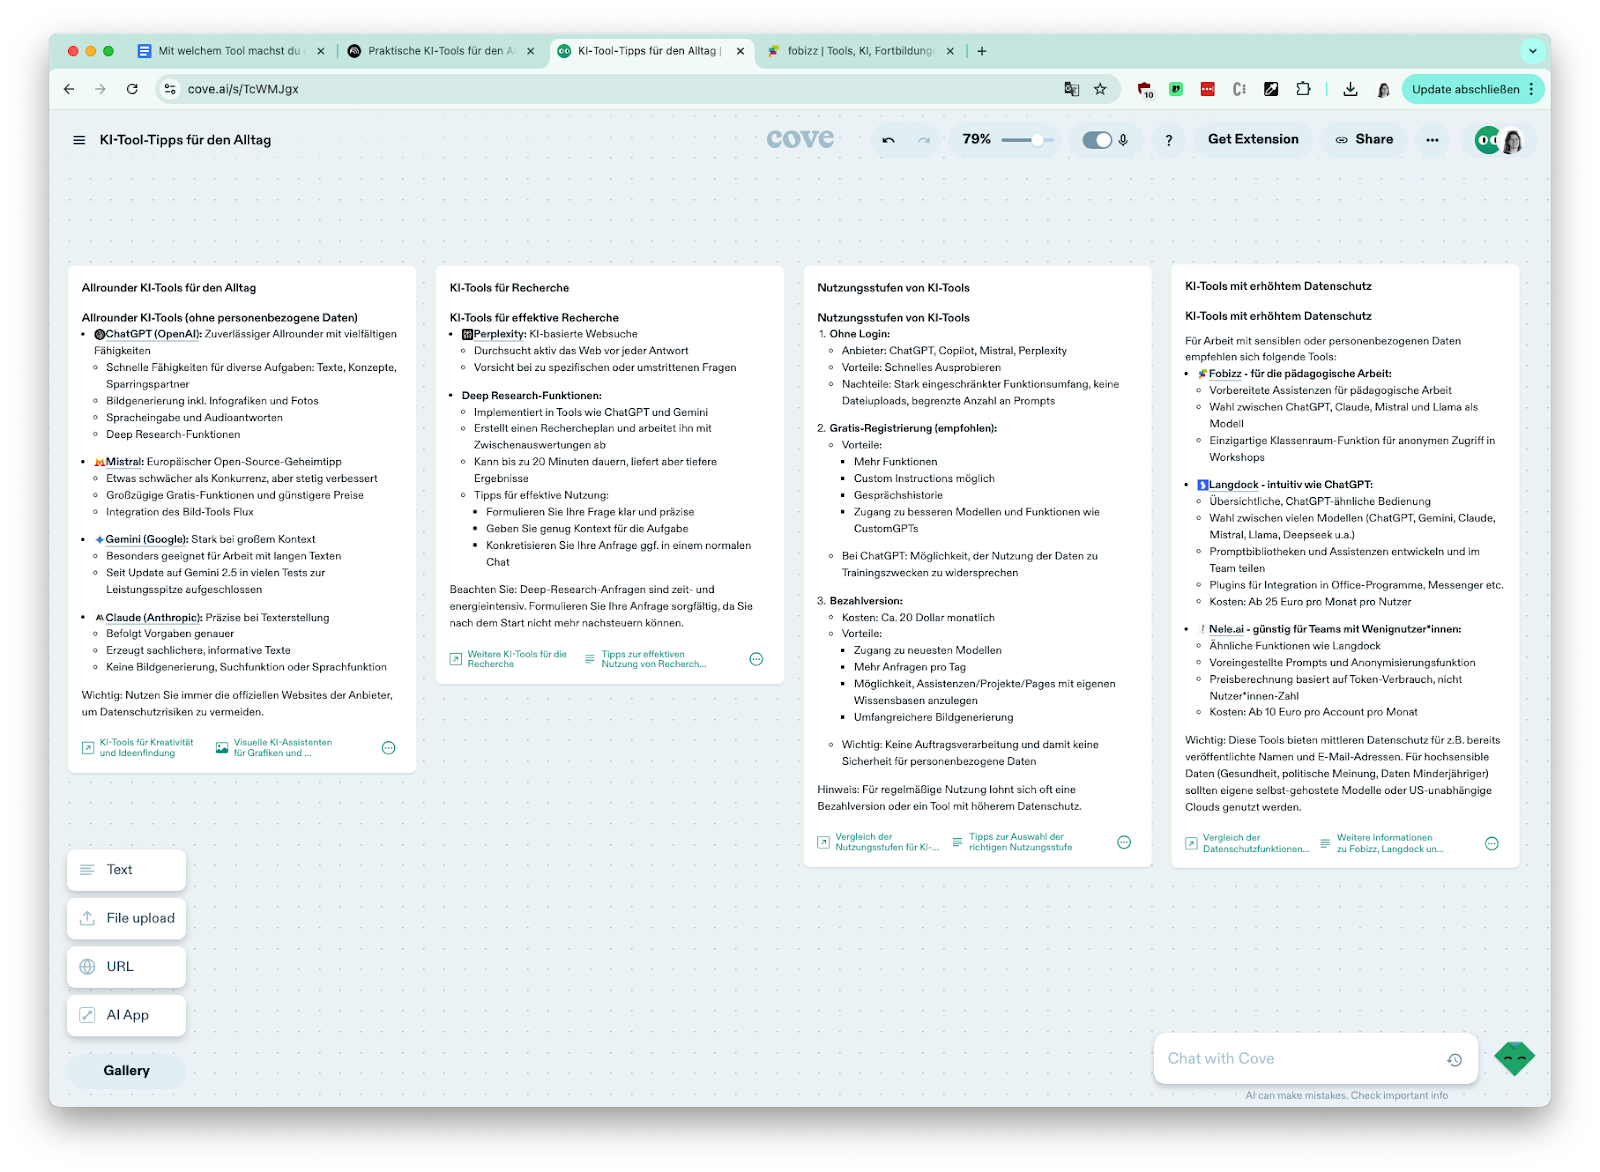View site information icon in address bar
1600x1172 pixels.
pyautogui.click(x=170, y=89)
